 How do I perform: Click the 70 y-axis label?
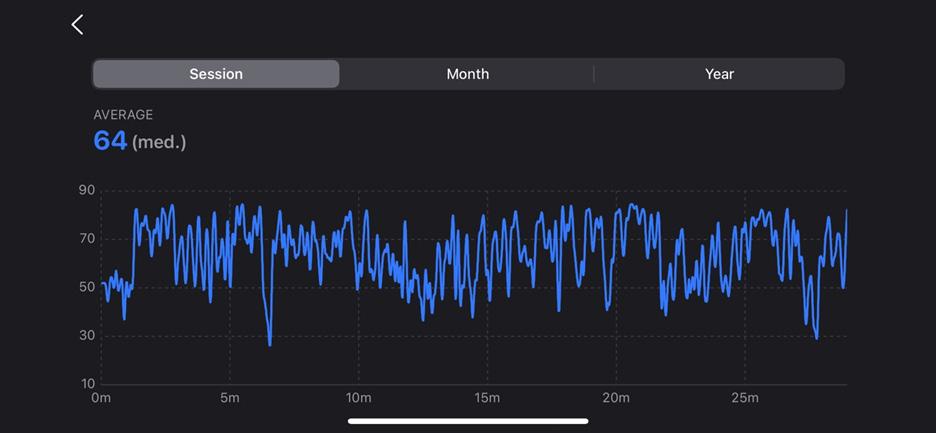pos(87,239)
